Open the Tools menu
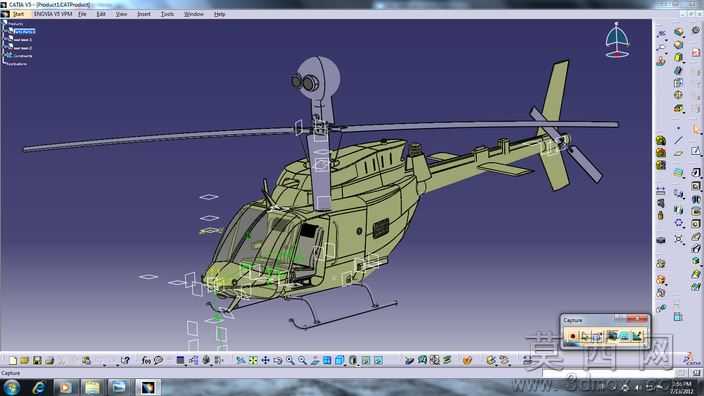Image resolution: width=704 pixels, height=396 pixels. coord(167,14)
